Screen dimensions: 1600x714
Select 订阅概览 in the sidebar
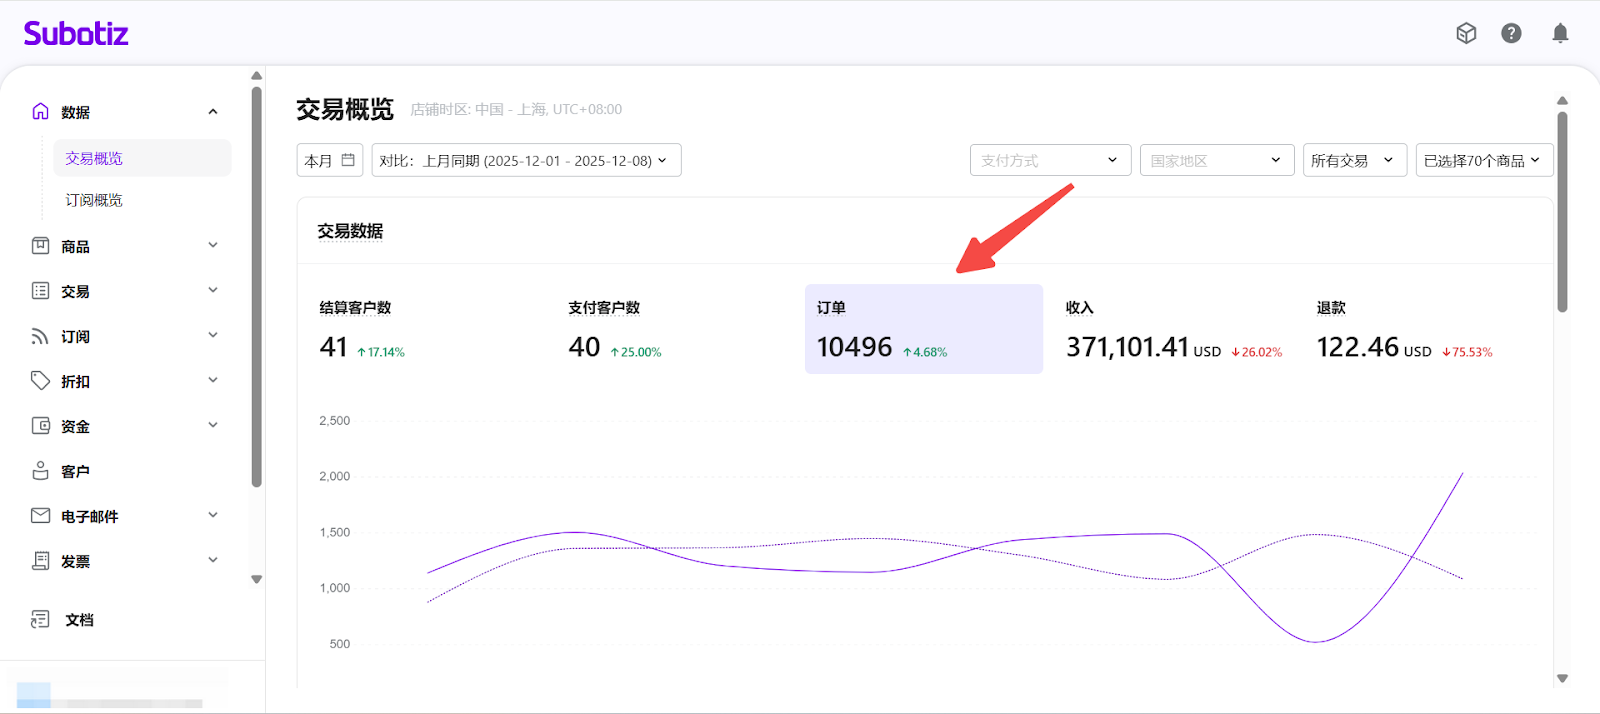click(94, 200)
